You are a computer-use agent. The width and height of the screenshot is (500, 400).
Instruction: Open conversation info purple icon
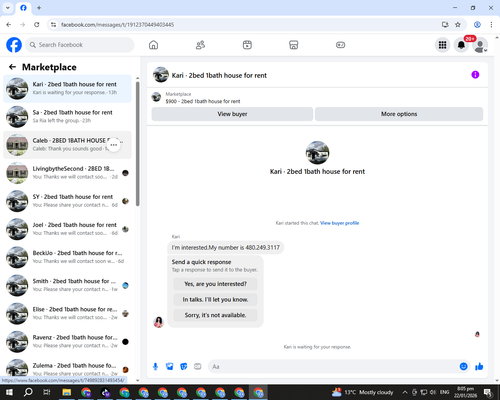pos(475,75)
